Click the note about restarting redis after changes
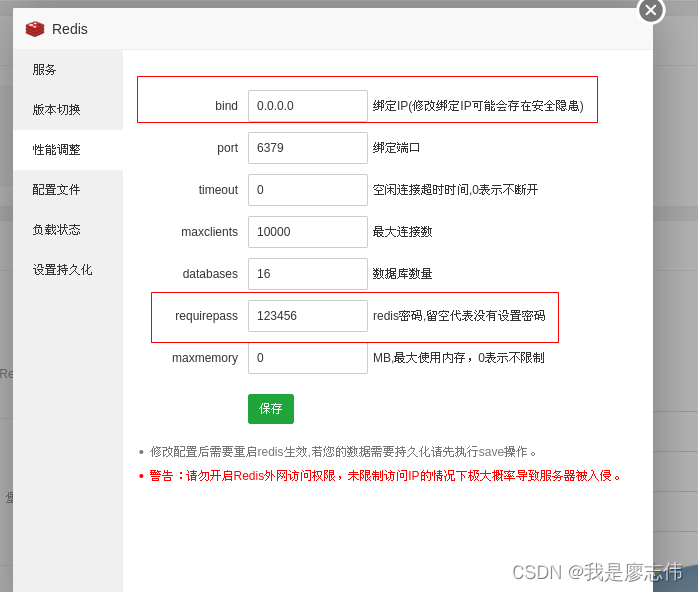 click(343, 452)
